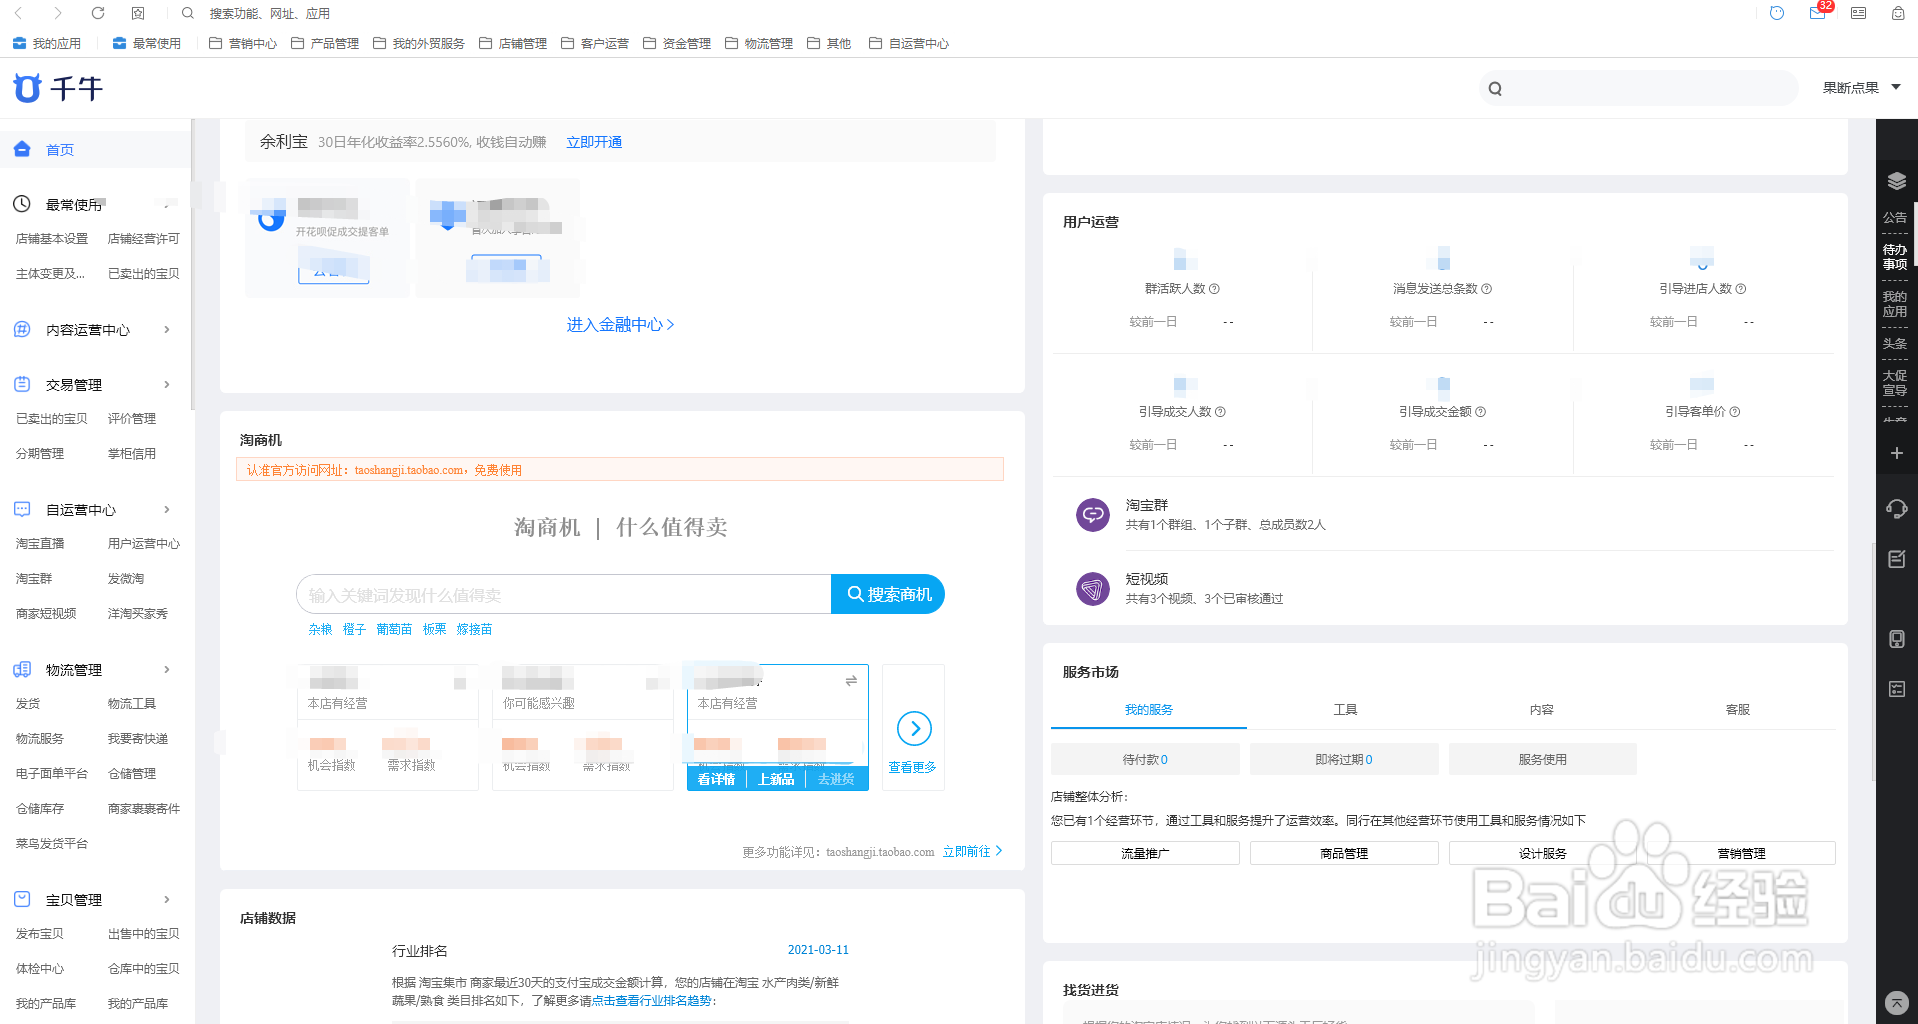This screenshot has height=1024, width=1918.
Task: Click the 首页 home icon in sidebar
Action: pos(22,149)
